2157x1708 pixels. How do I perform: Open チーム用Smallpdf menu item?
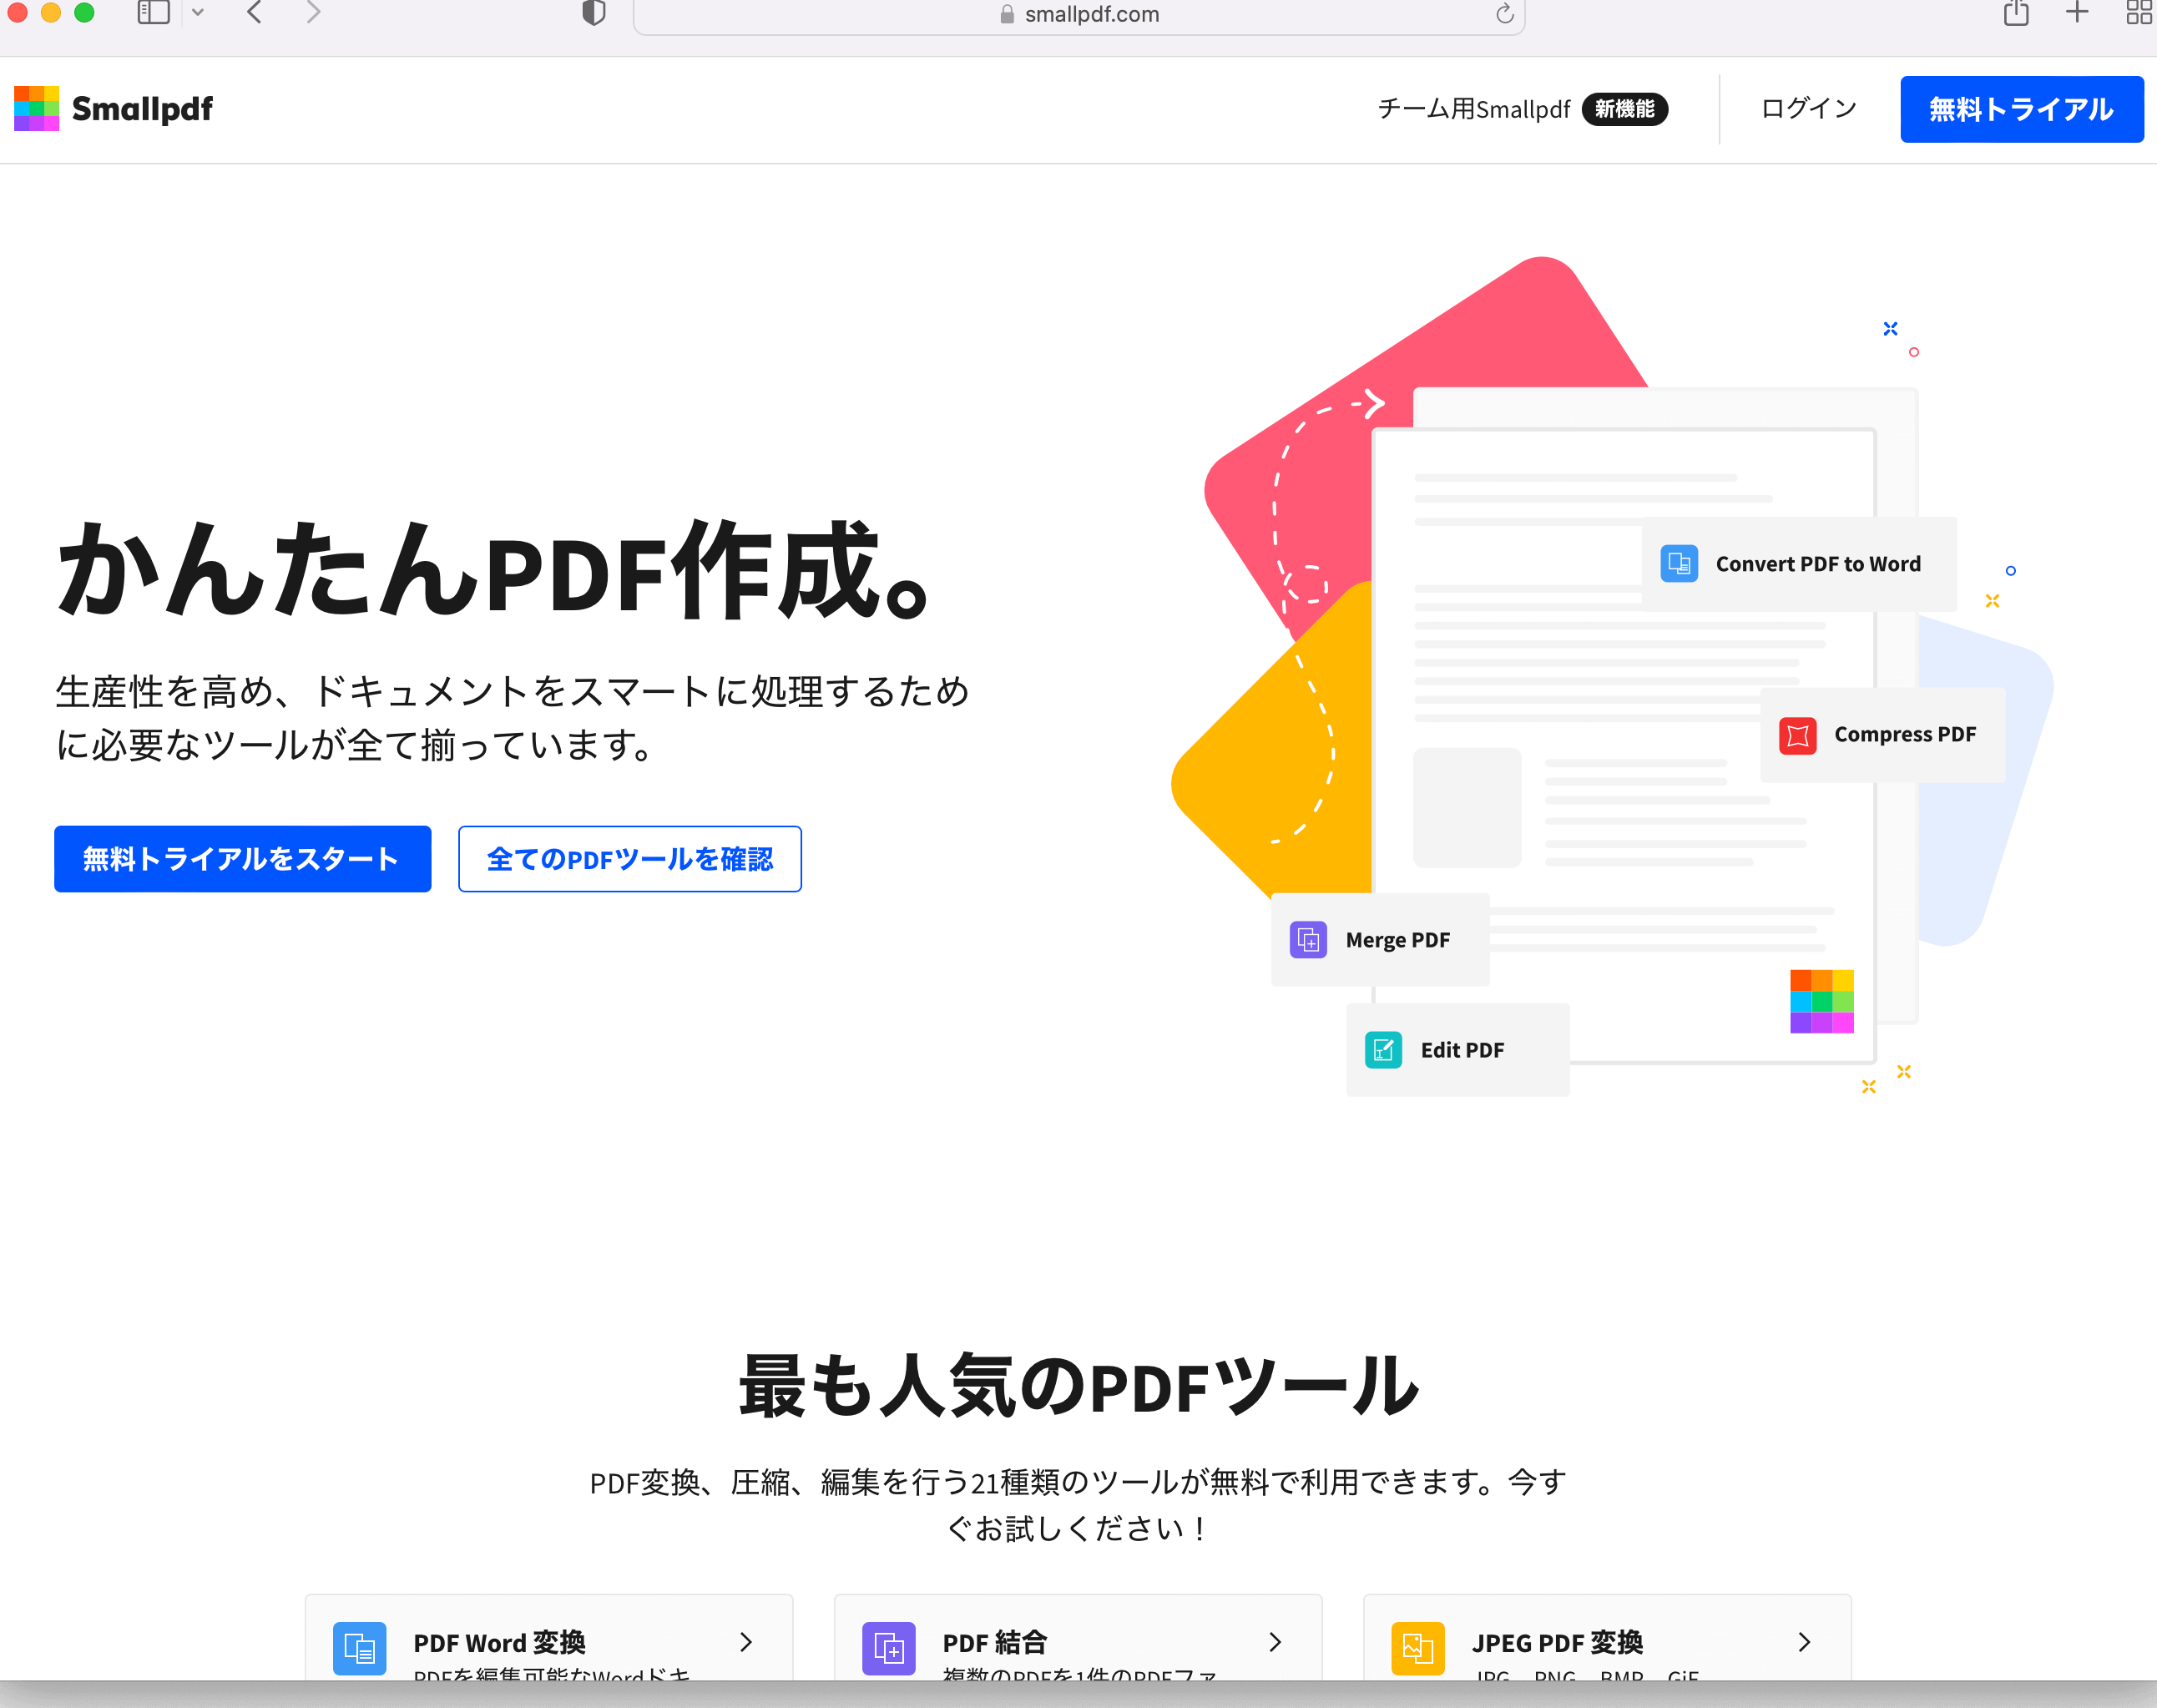pos(1473,108)
